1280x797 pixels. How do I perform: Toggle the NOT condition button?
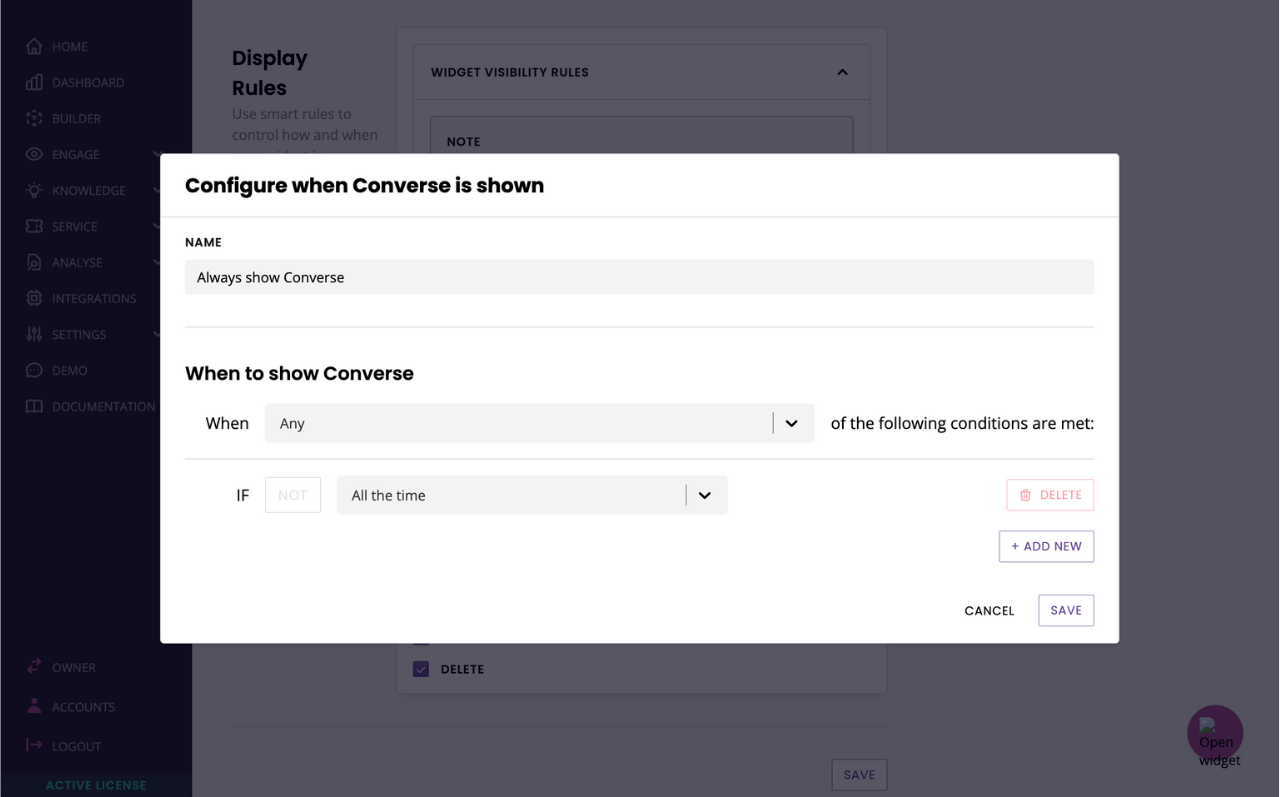pyautogui.click(x=292, y=495)
